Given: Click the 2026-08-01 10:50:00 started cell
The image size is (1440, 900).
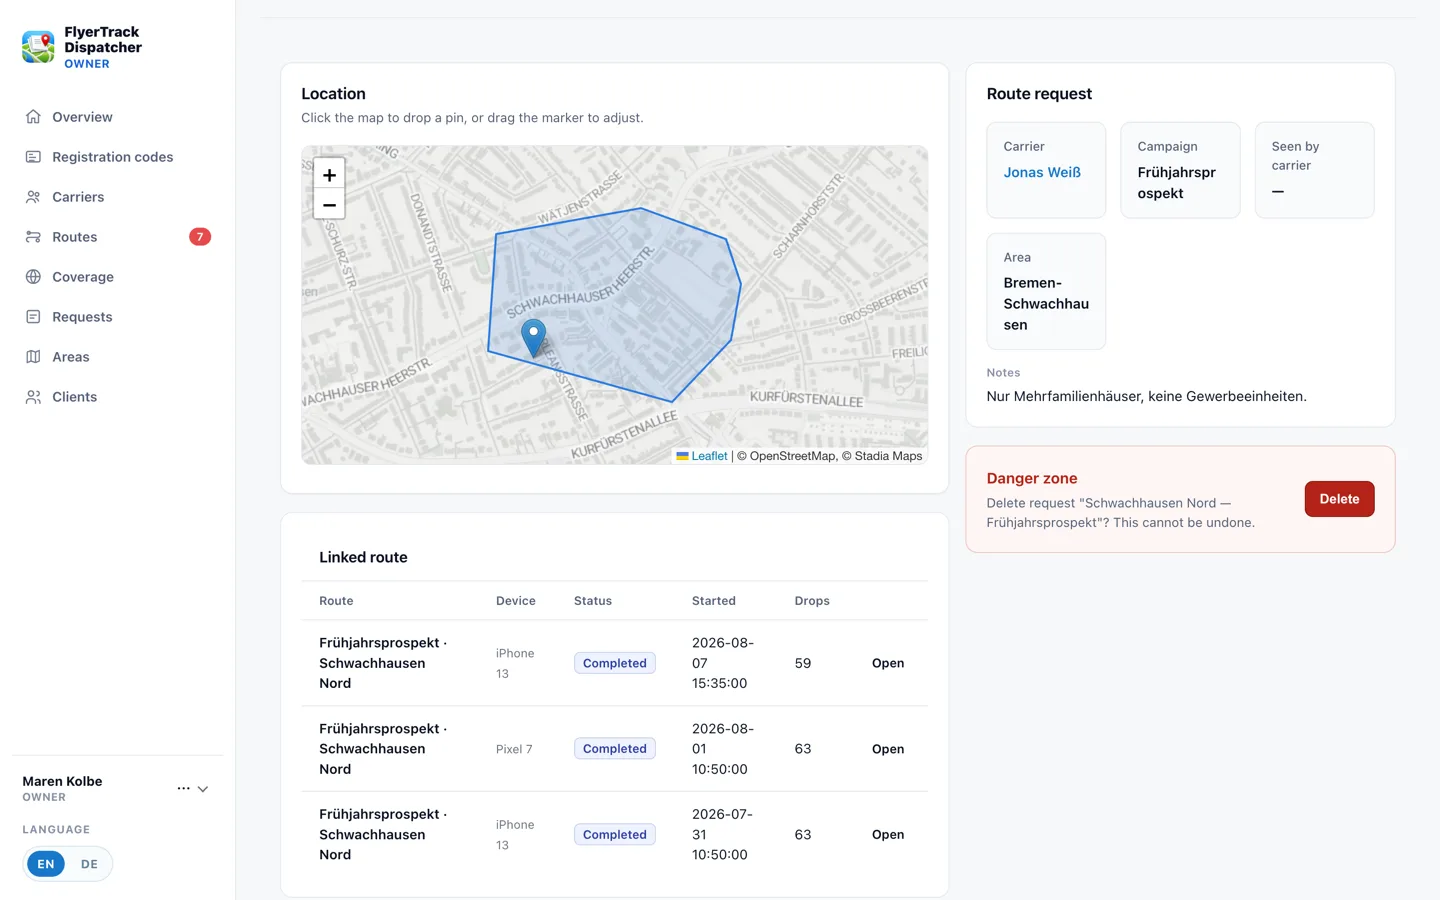Looking at the screenshot, I should [723, 749].
